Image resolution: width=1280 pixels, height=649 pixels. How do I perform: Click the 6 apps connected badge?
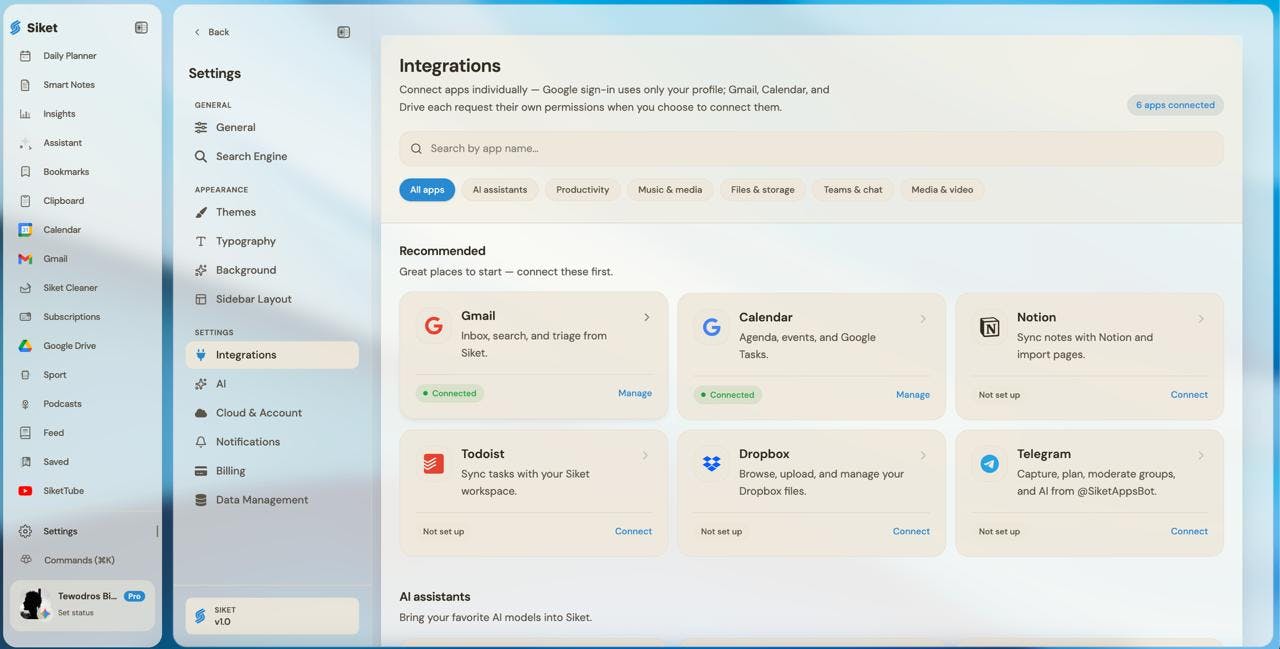[x=1175, y=105]
